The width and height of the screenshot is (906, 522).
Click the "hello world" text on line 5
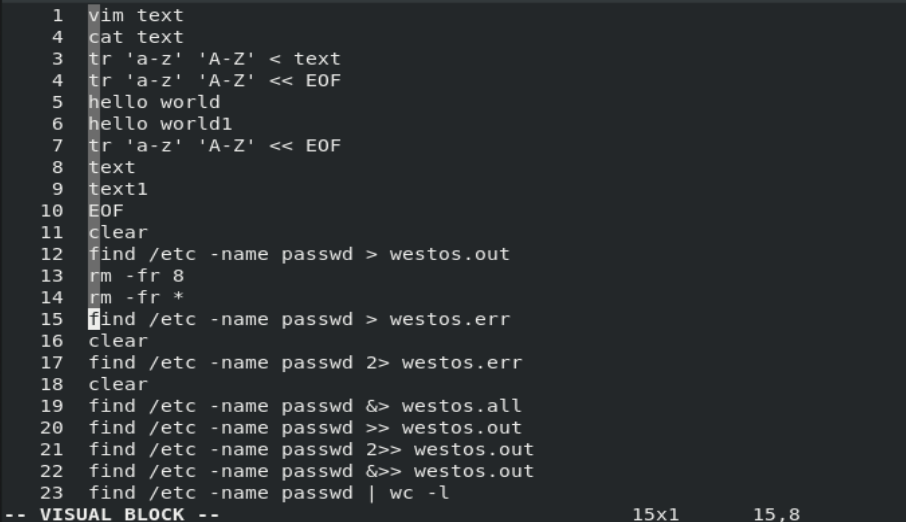(154, 102)
